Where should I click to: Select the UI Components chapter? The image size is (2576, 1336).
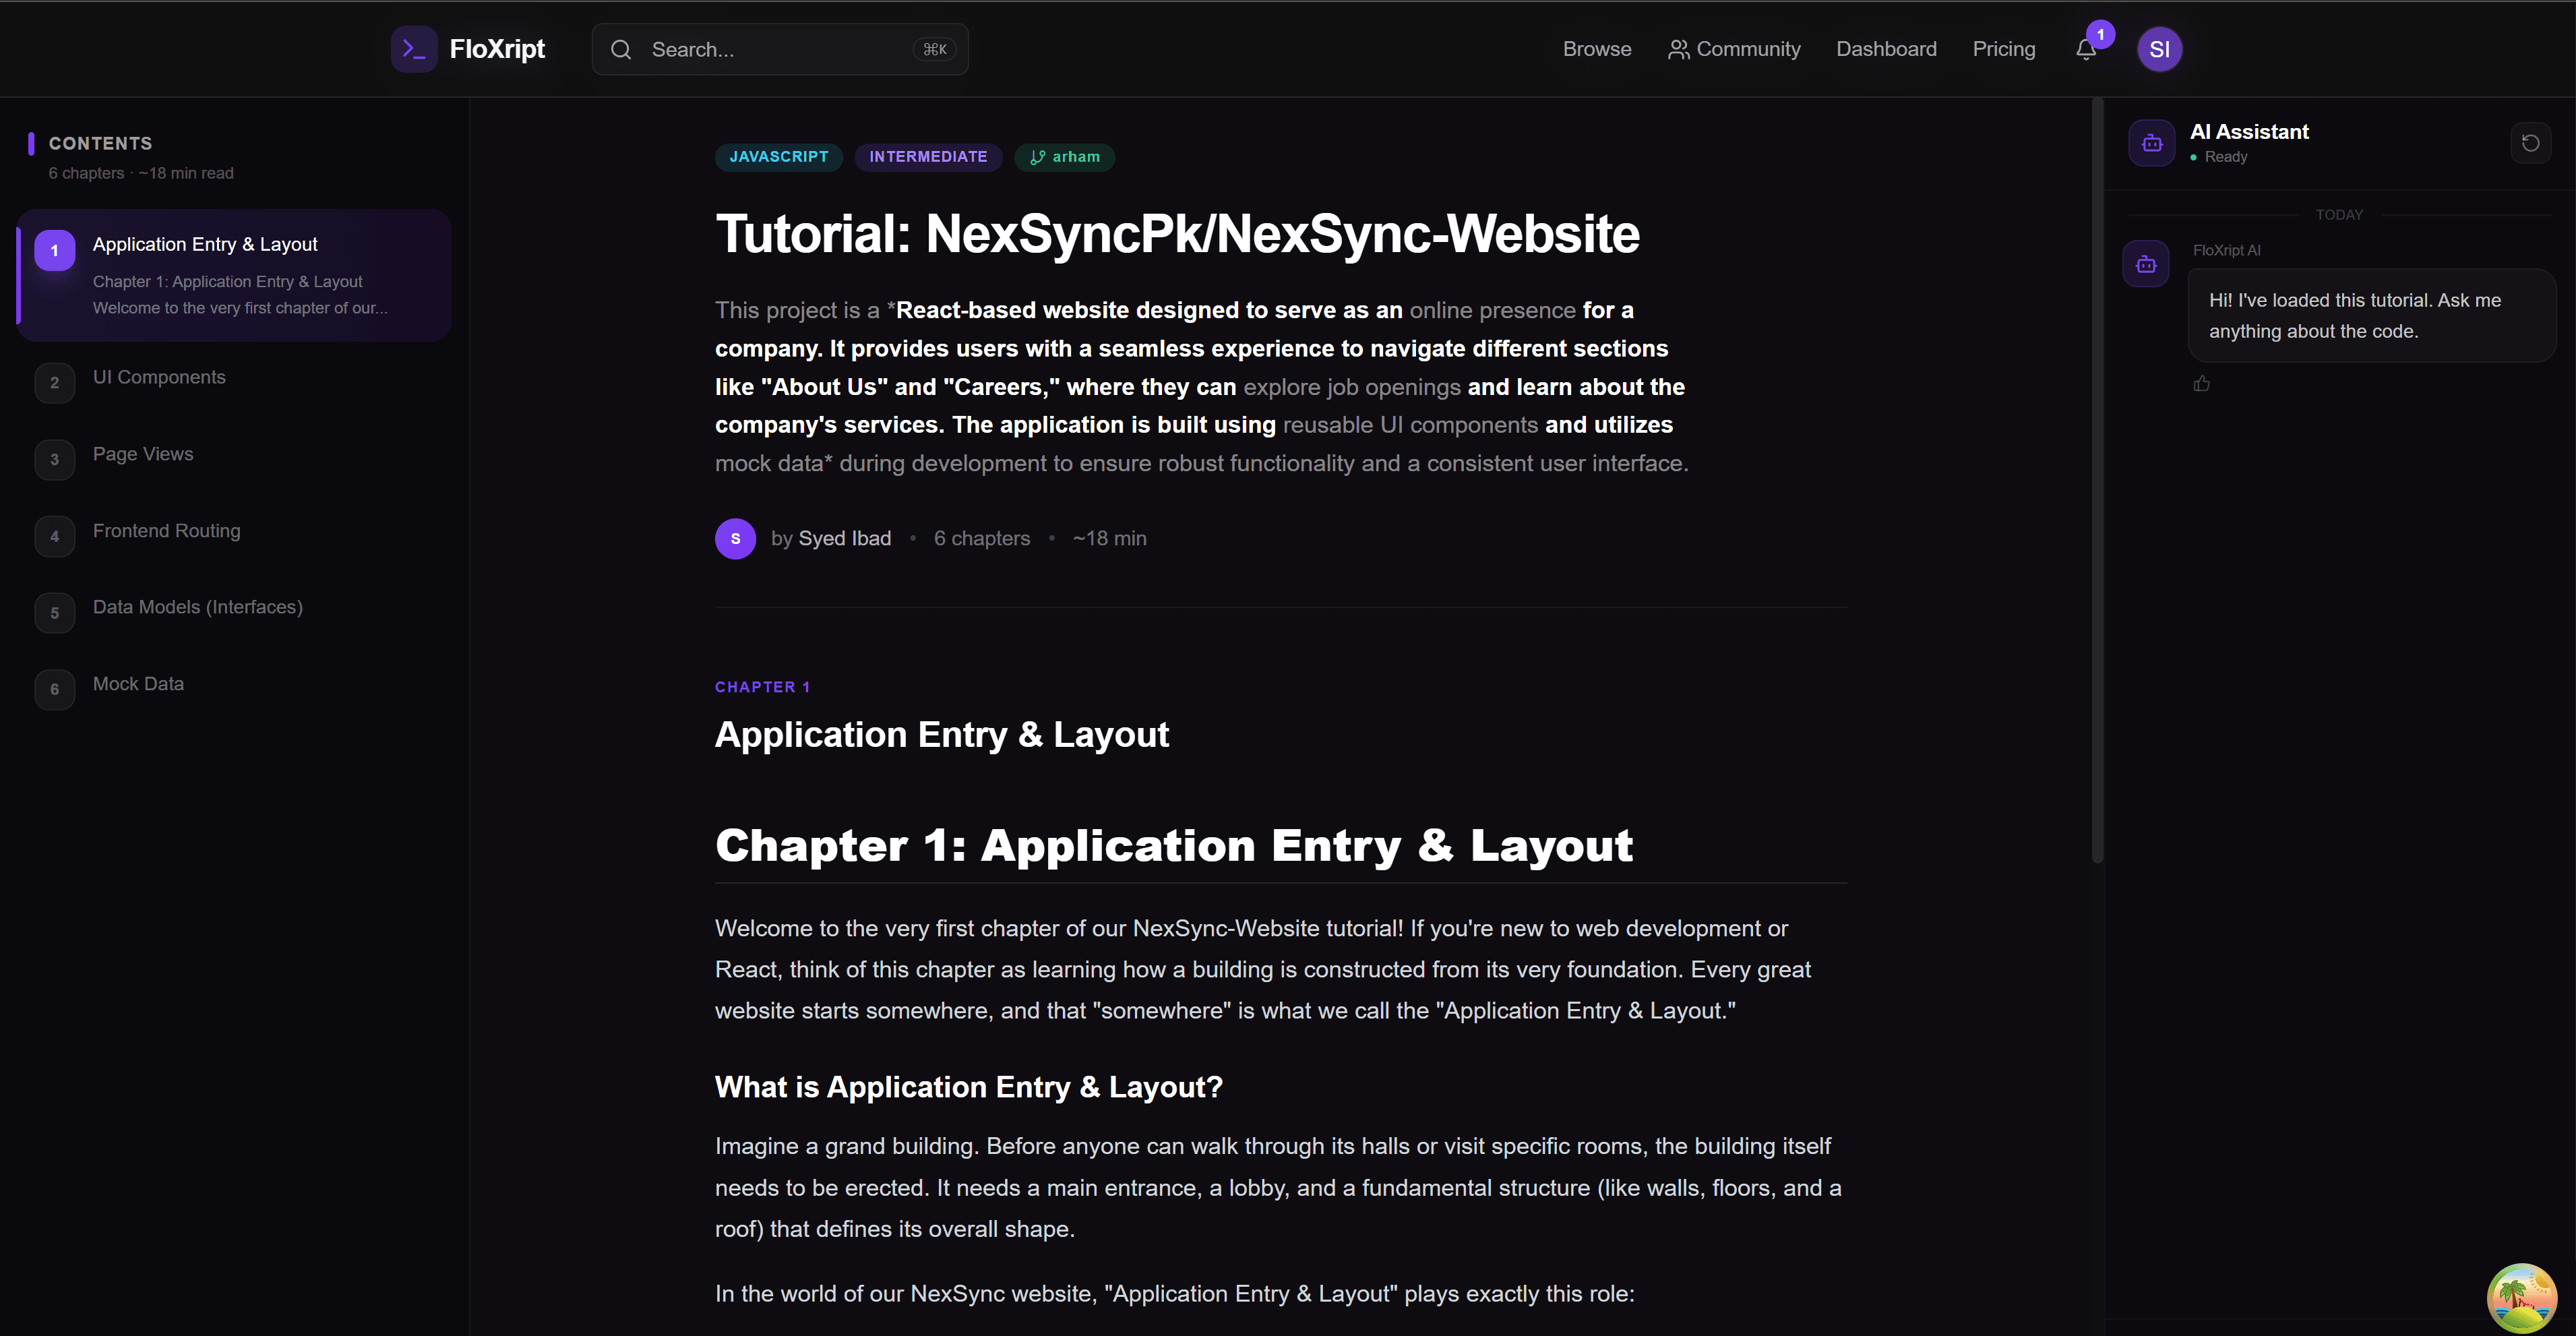[158, 377]
